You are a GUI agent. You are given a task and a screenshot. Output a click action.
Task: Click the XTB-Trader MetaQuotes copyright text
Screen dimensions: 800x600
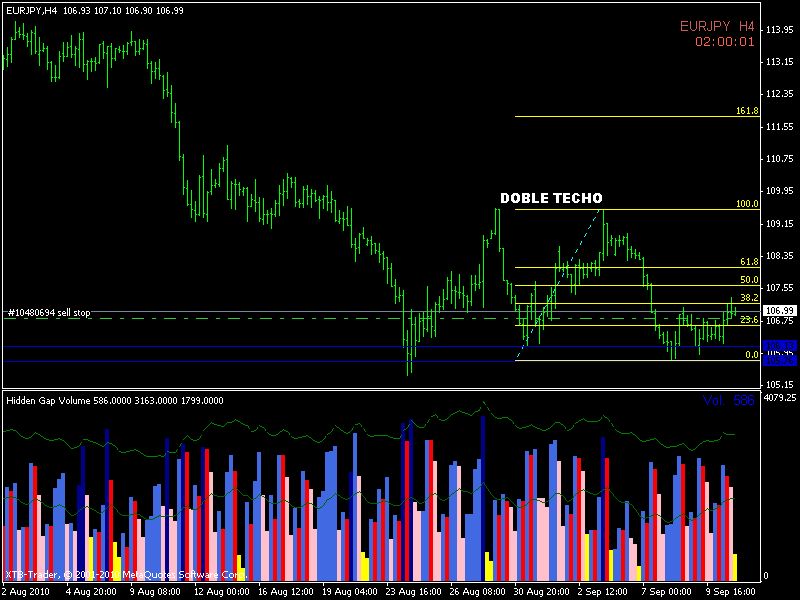point(125,575)
